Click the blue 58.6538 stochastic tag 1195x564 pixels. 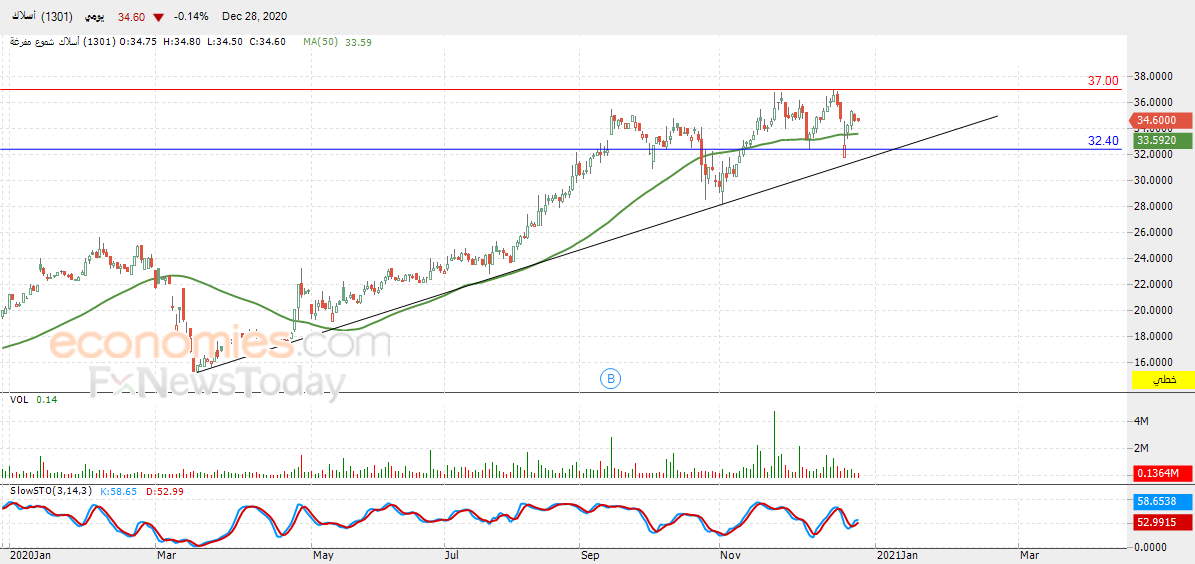[x=1160, y=504]
